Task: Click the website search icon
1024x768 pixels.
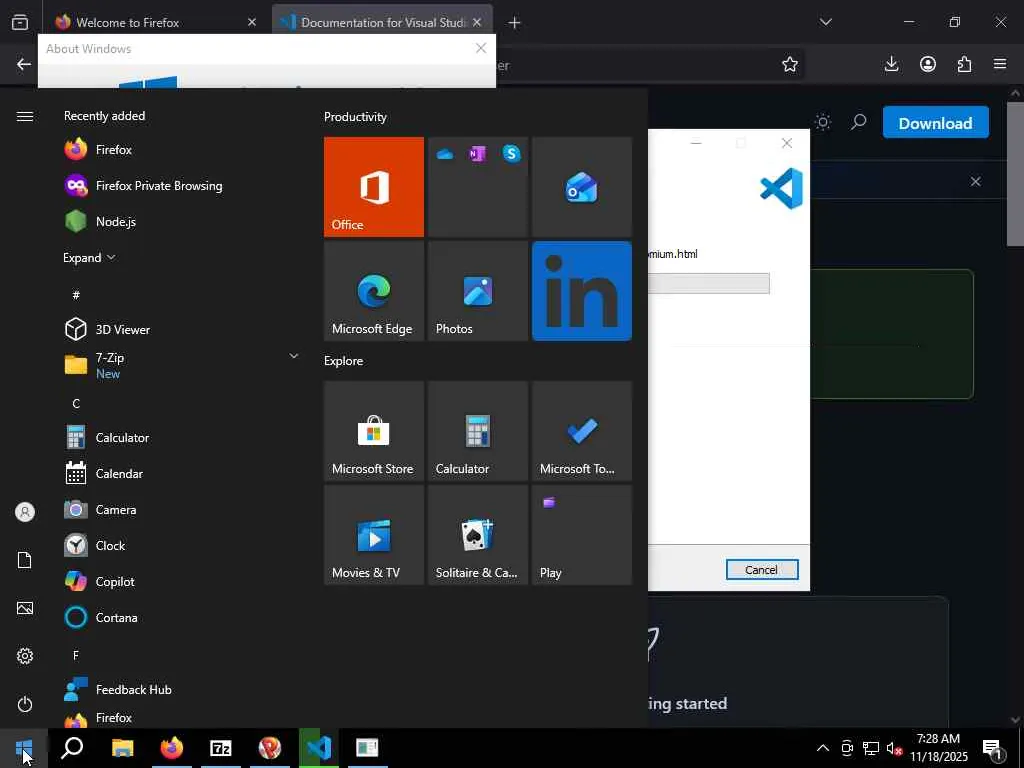Action: [x=858, y=122]
